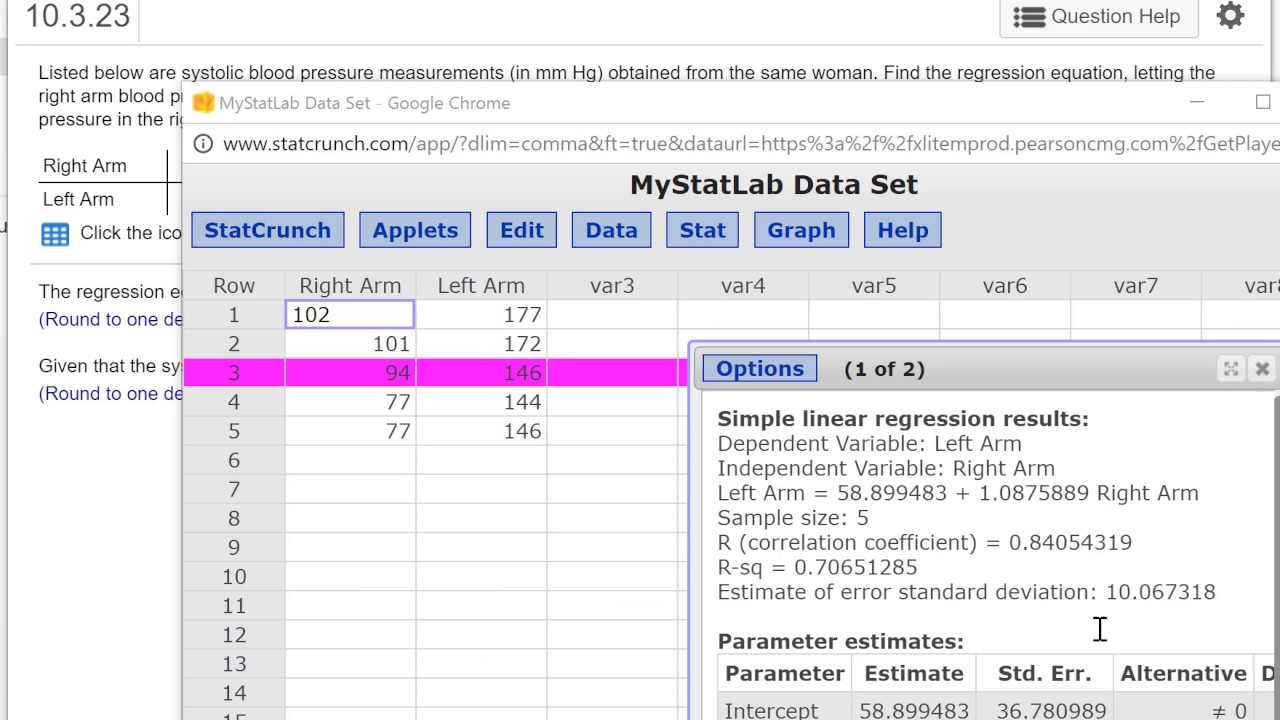Open the Options menu in results panel
This screenshot has height=720, width=1280.
click(x=759, y=369)
